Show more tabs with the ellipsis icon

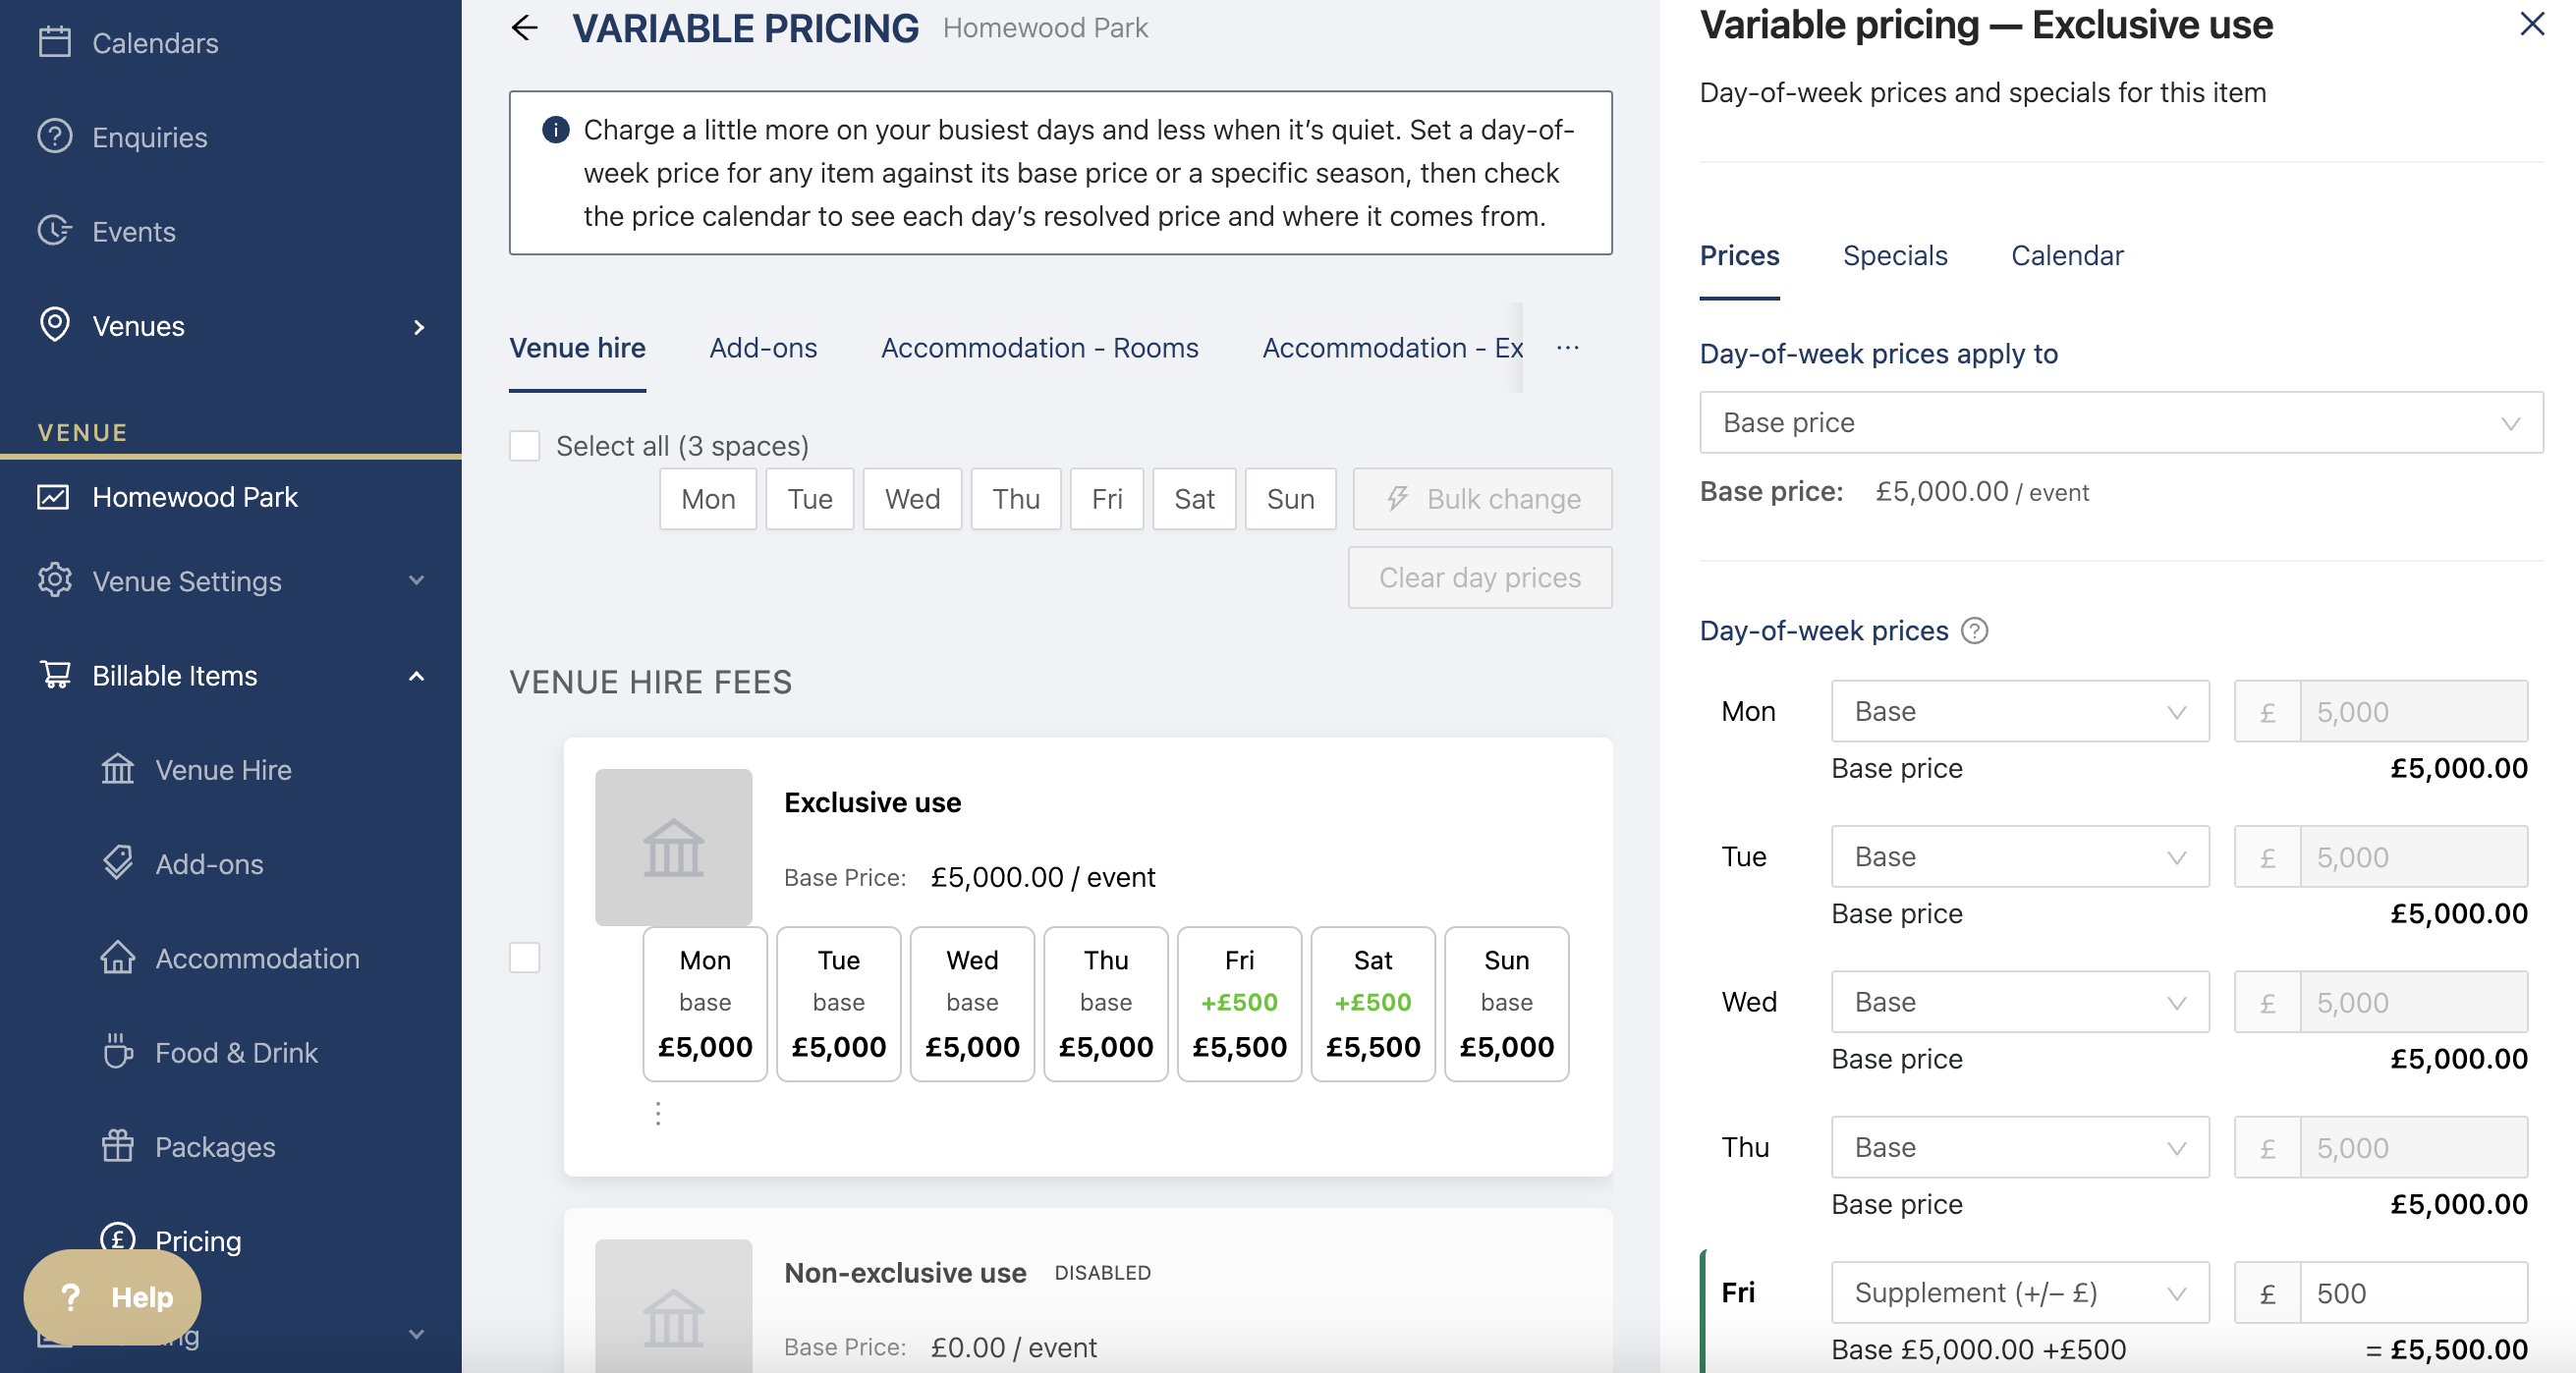point(1568,348)
